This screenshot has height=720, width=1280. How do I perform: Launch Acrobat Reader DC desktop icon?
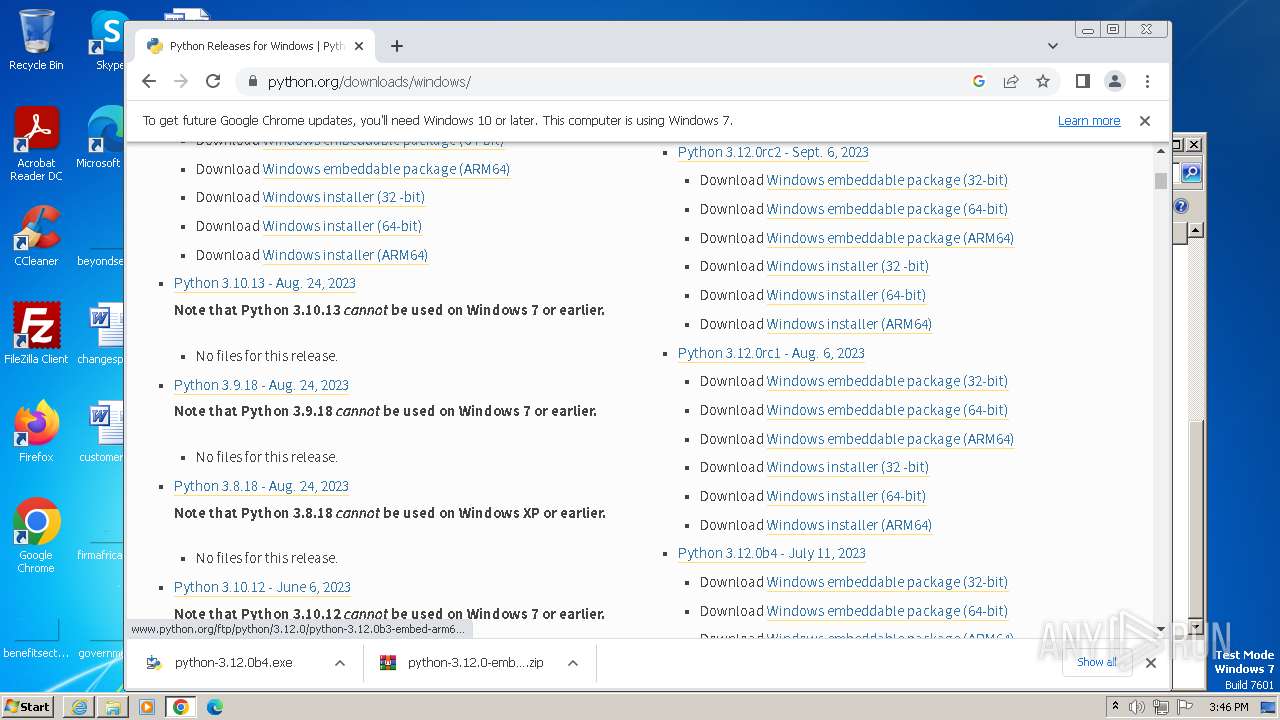tap(36, 145)
